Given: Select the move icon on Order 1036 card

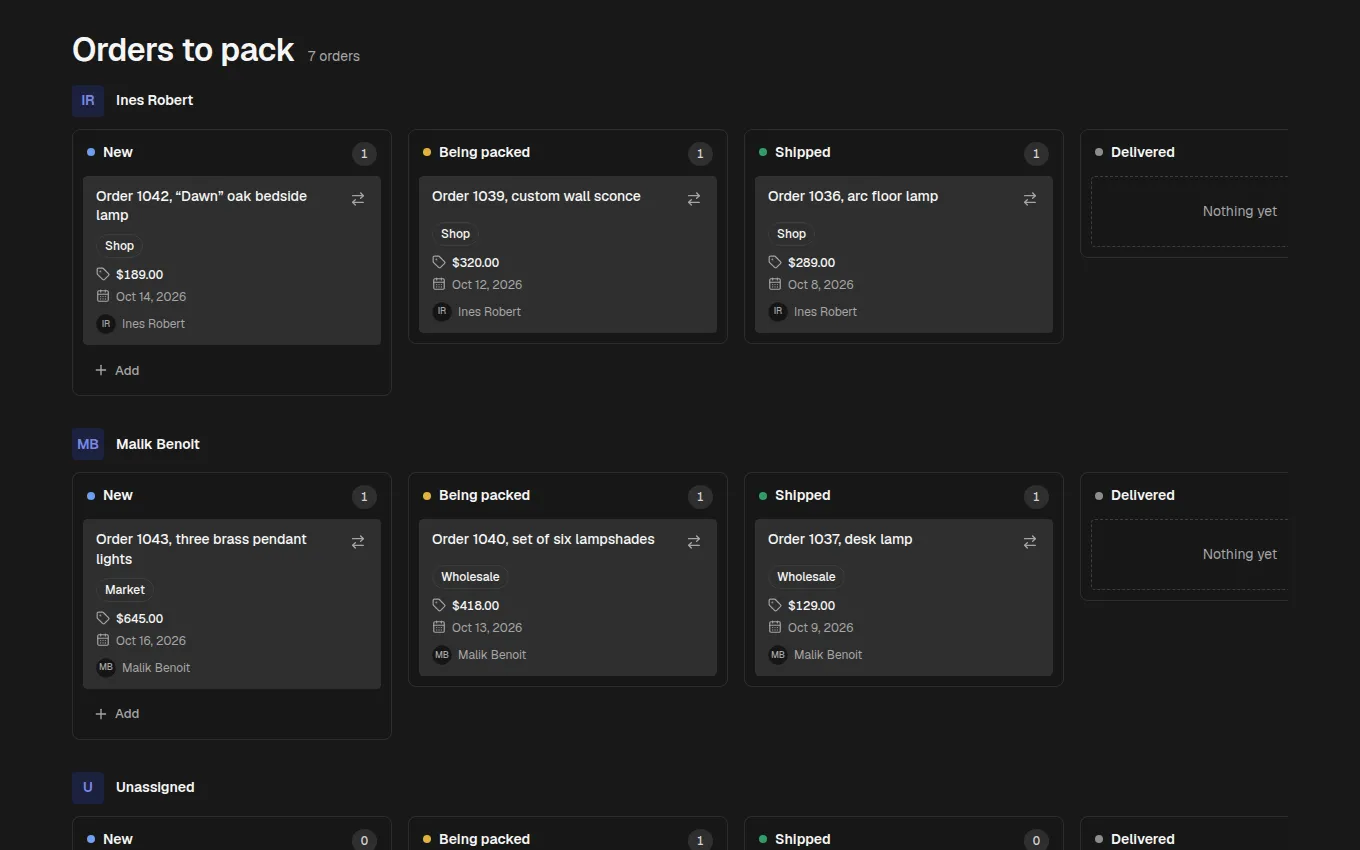Looking at the screenshot, I should click(1030, 200).
